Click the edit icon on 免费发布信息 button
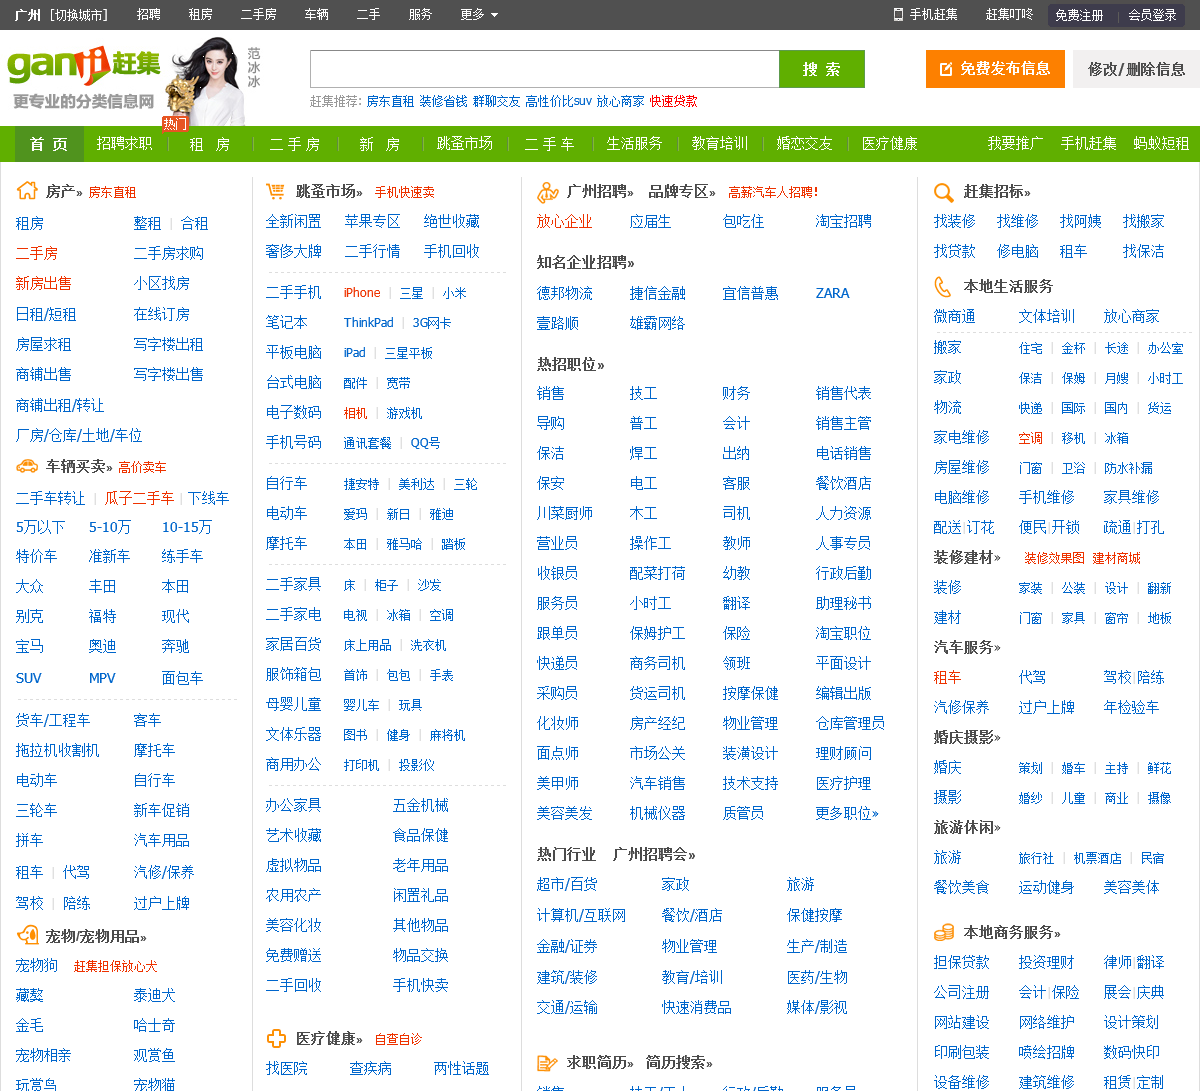The width and height of the screenshot is (1200, 1091). [945, 69]
